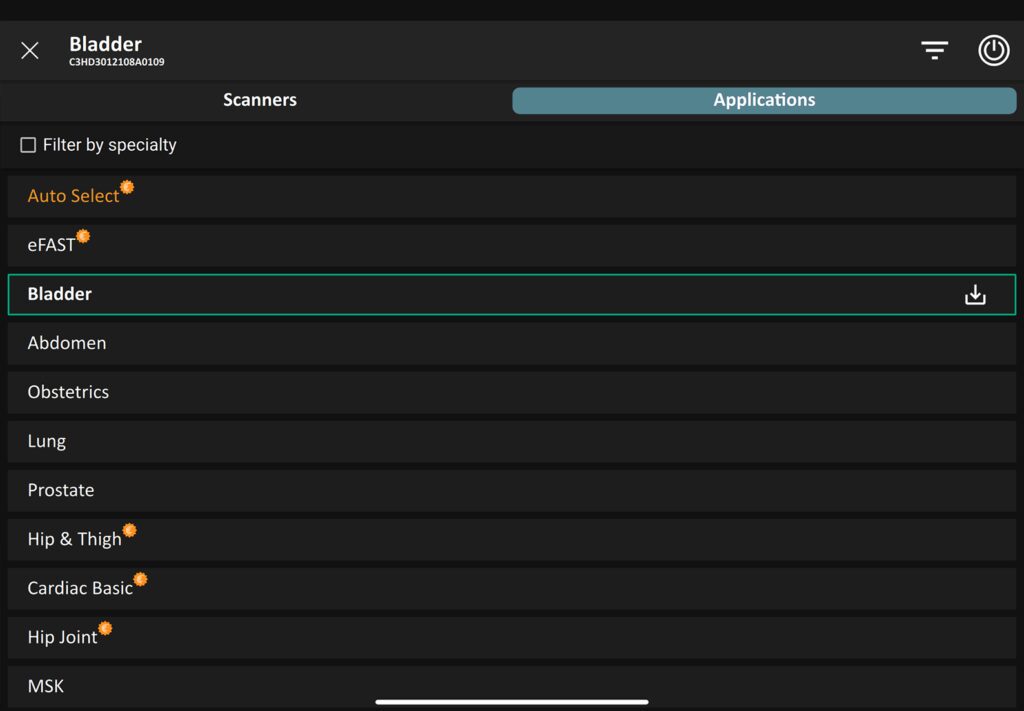
Task: Select the MSK application row
Action: point(46,686)
